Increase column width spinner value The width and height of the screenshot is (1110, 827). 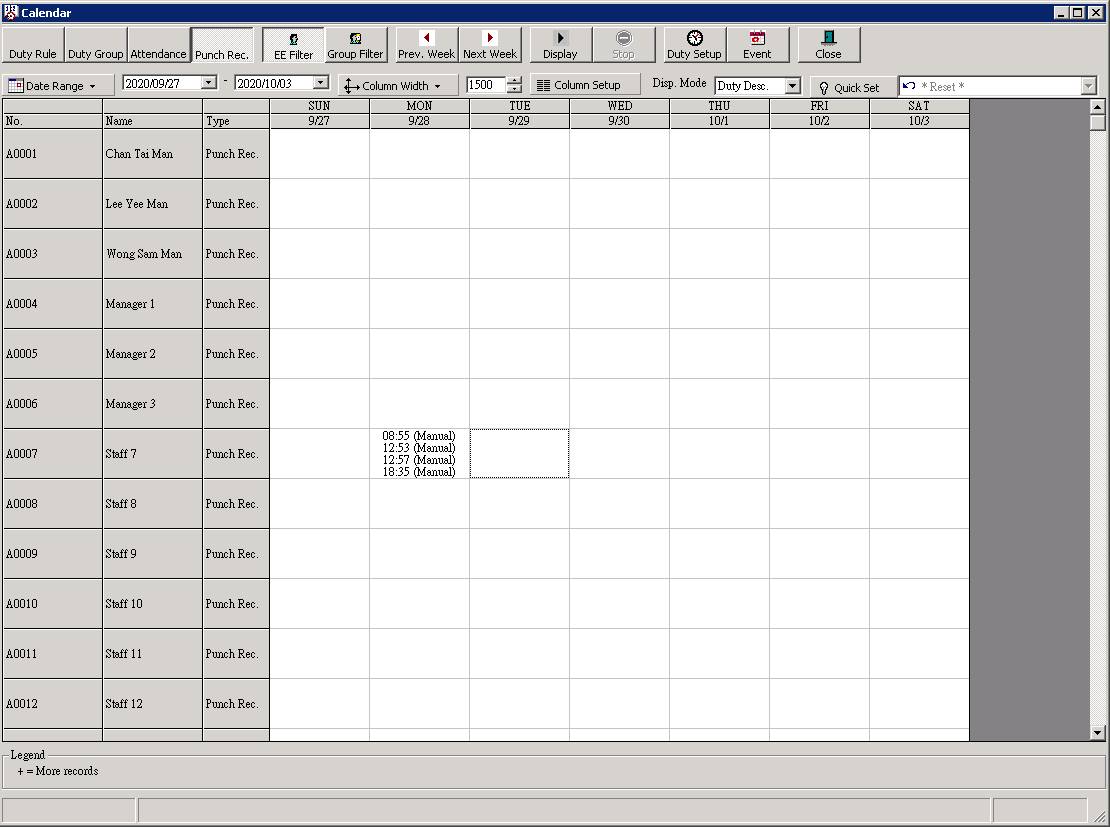tap(515, 81)
